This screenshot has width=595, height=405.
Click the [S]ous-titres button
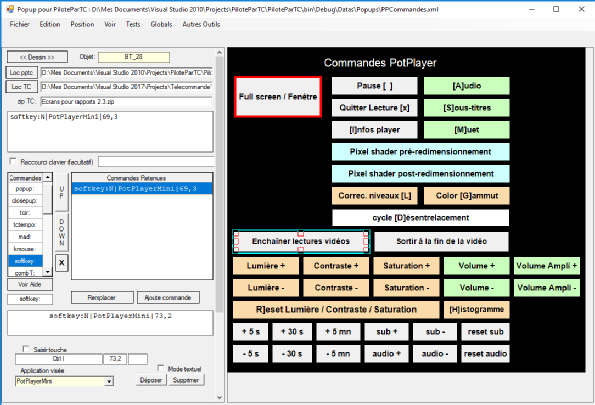(466, 108)
